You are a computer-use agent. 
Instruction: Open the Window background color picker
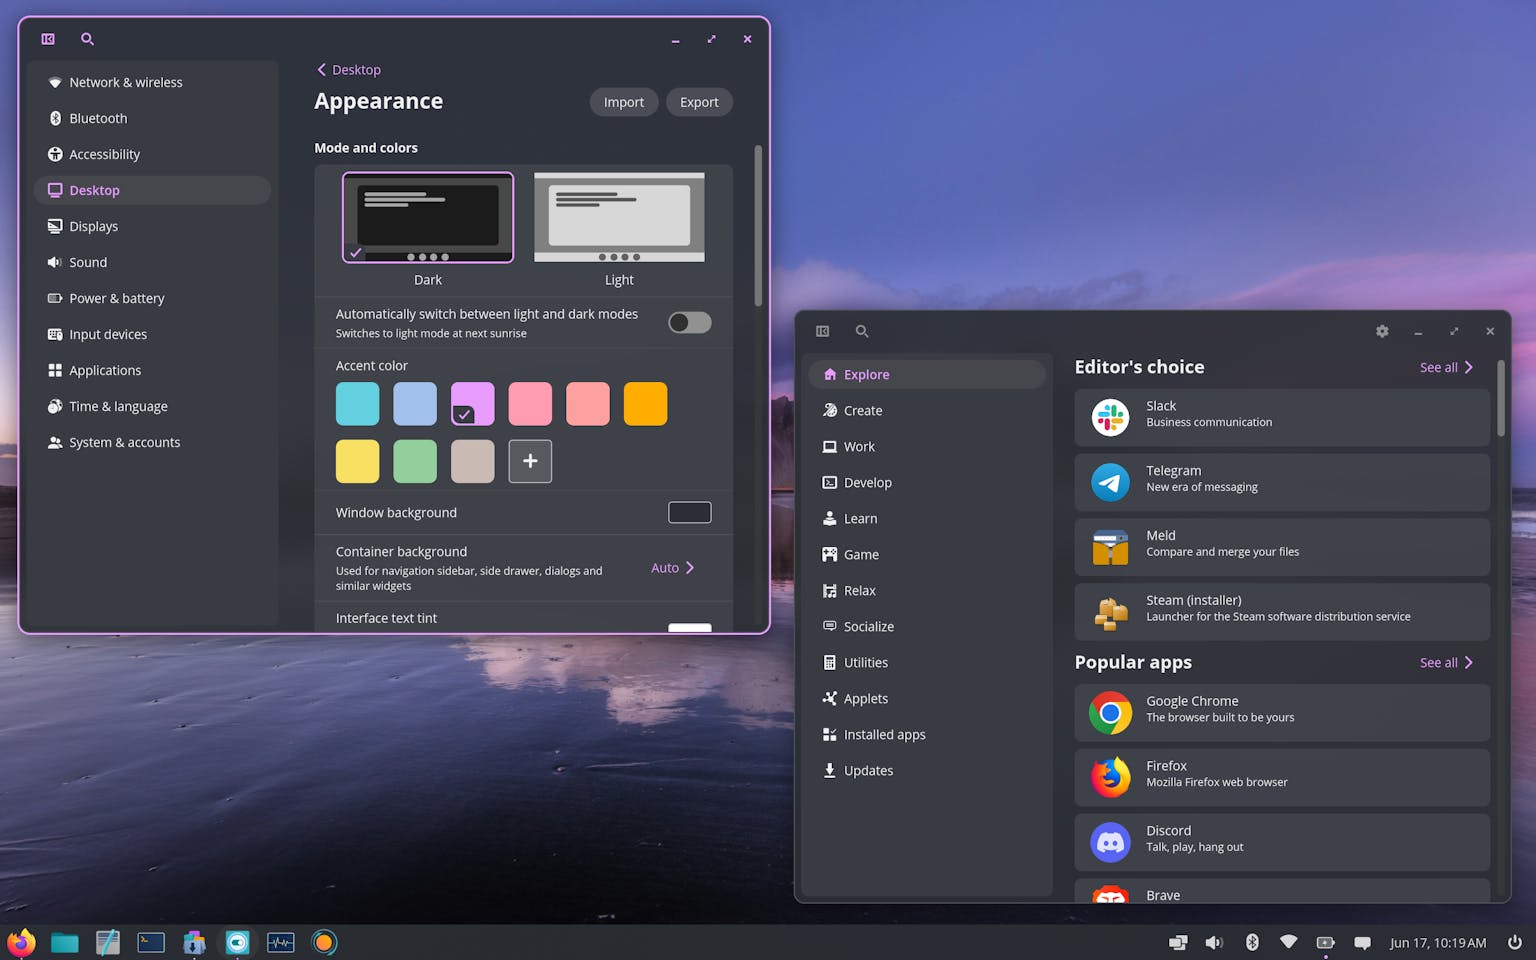coord(689,512)
